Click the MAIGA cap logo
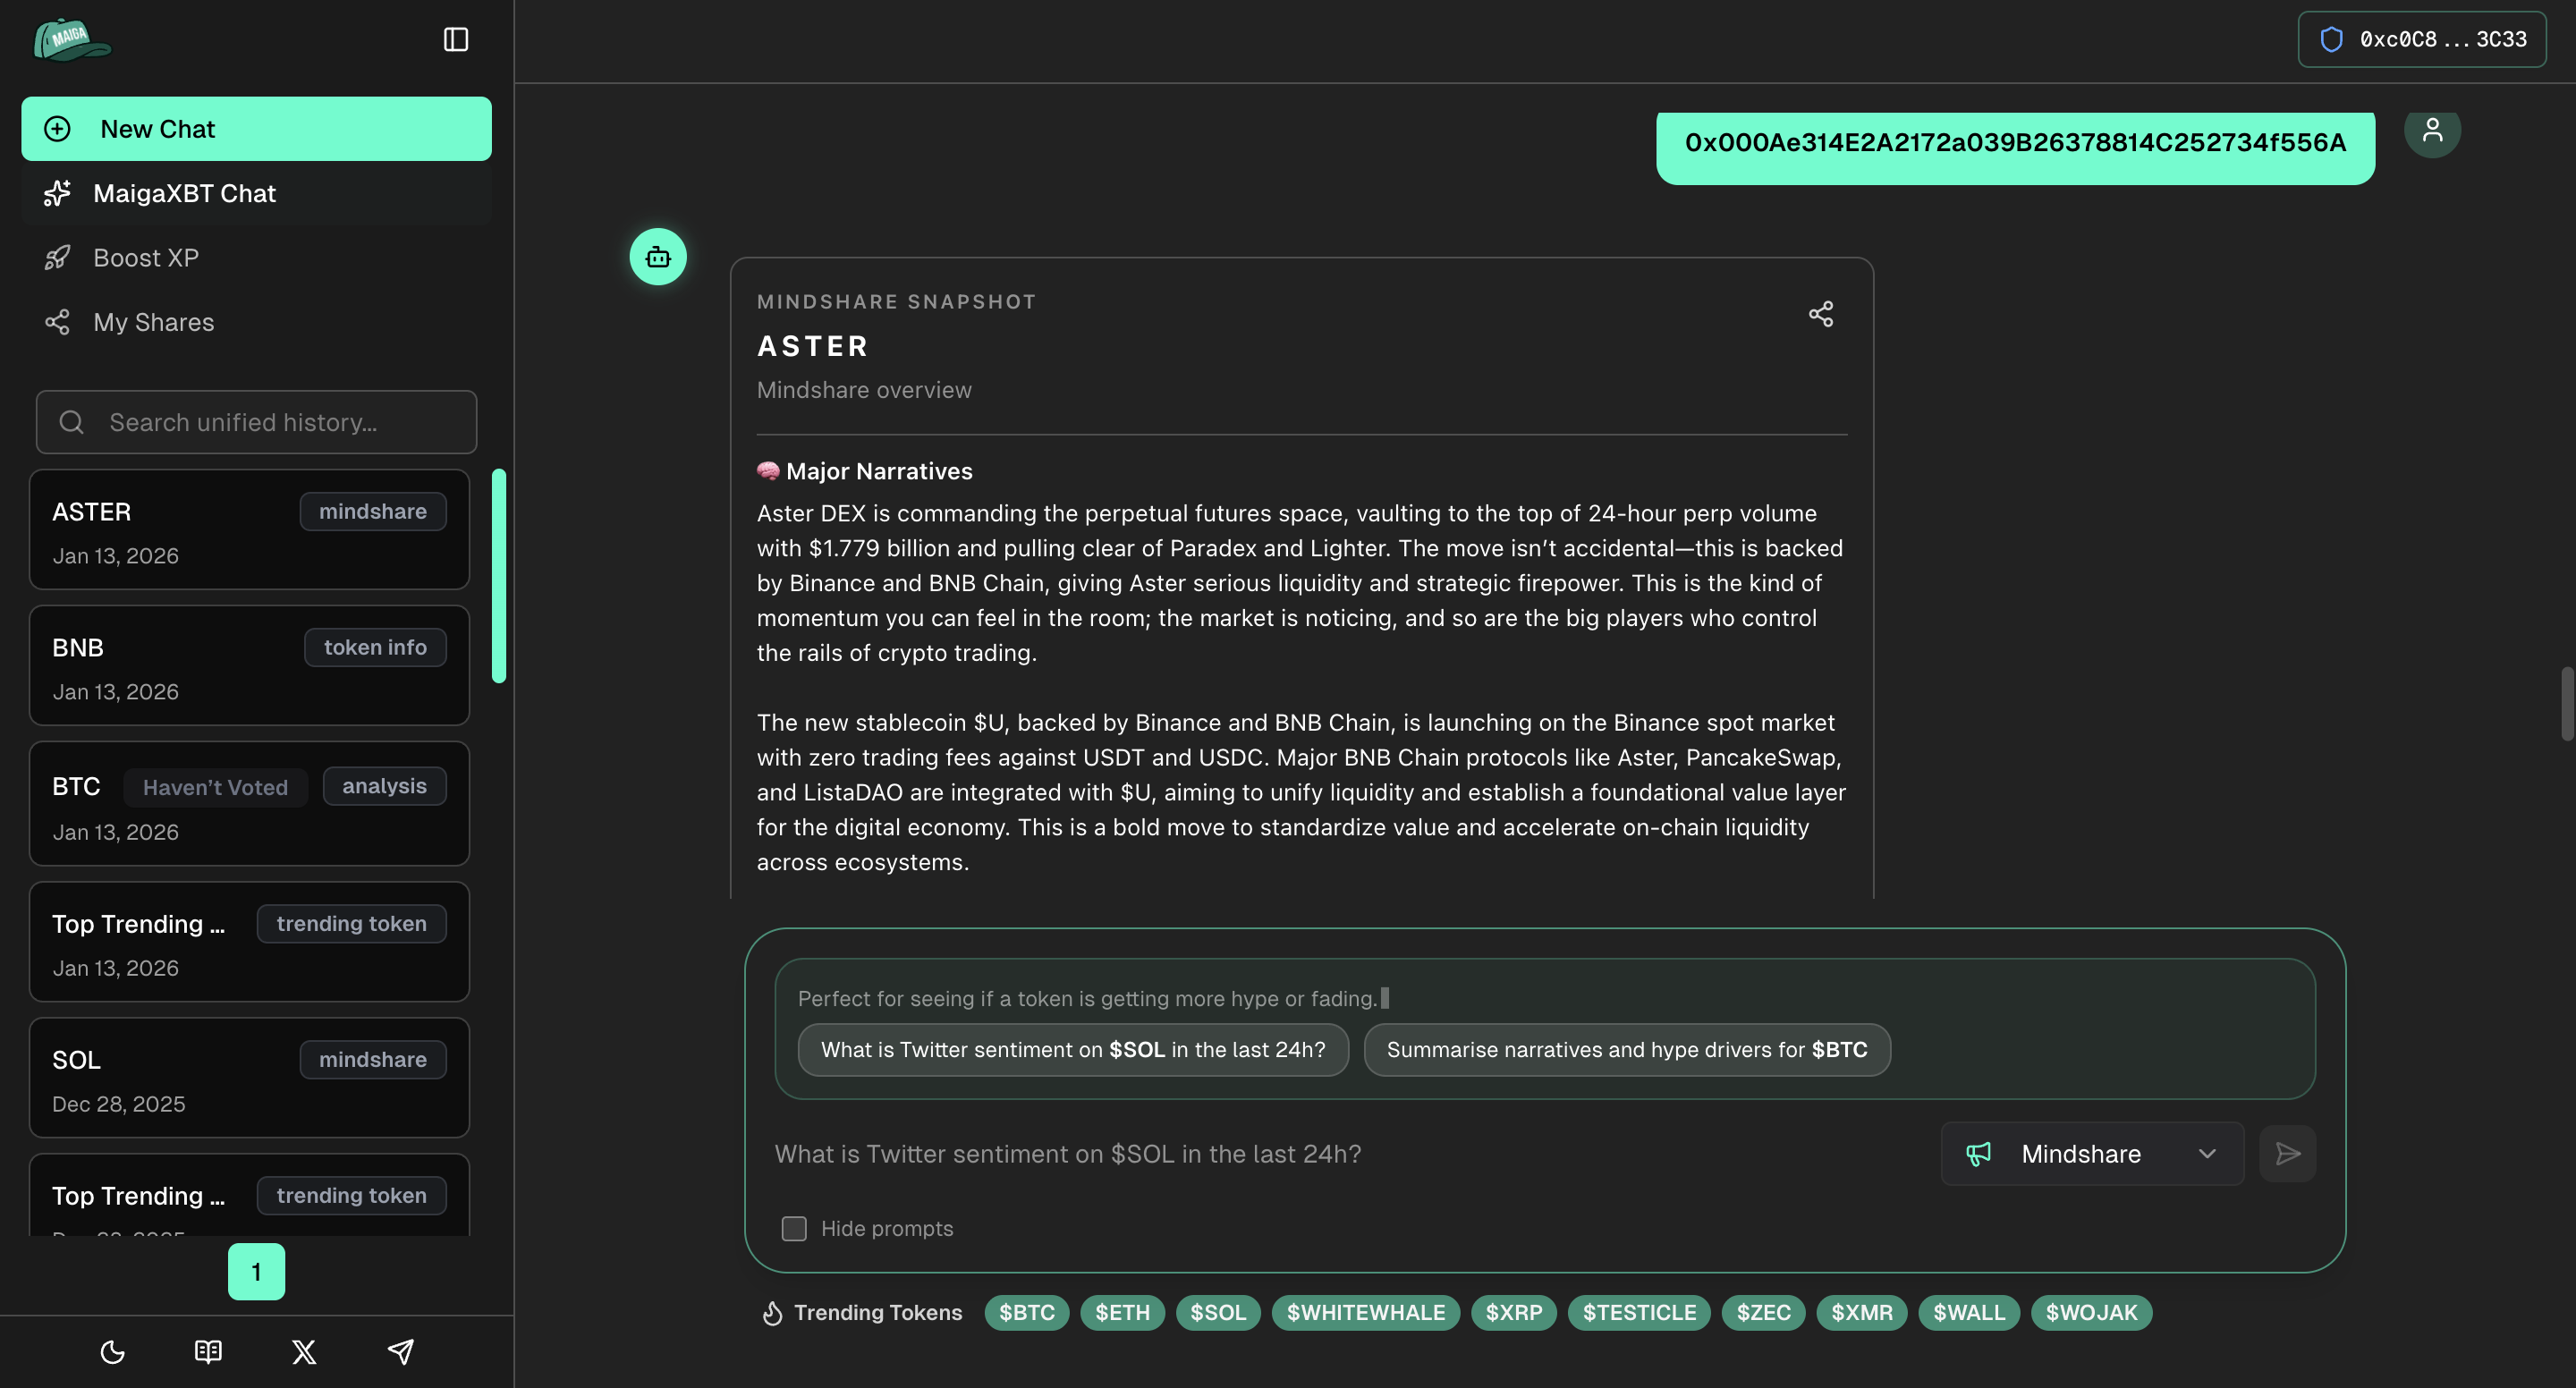This screenshot has height=1388, width=2576. [72, 40]
